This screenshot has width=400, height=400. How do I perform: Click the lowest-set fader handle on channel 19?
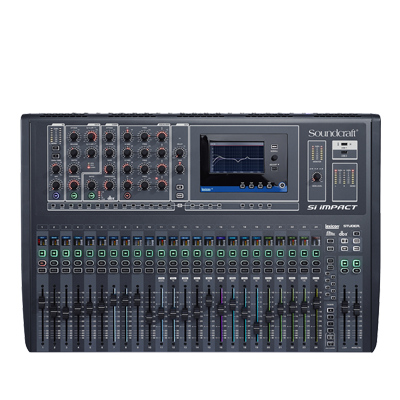click(x=256, y=328)
